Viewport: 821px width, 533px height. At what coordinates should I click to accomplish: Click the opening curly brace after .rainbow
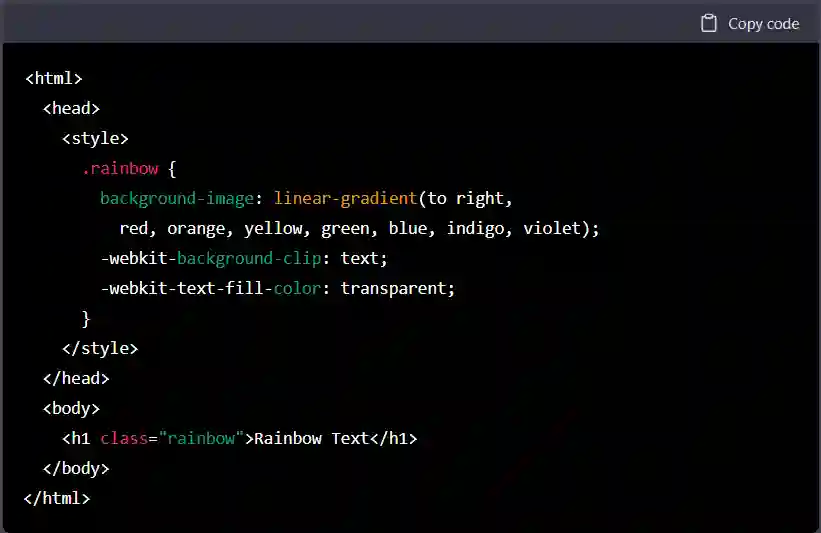172,169
